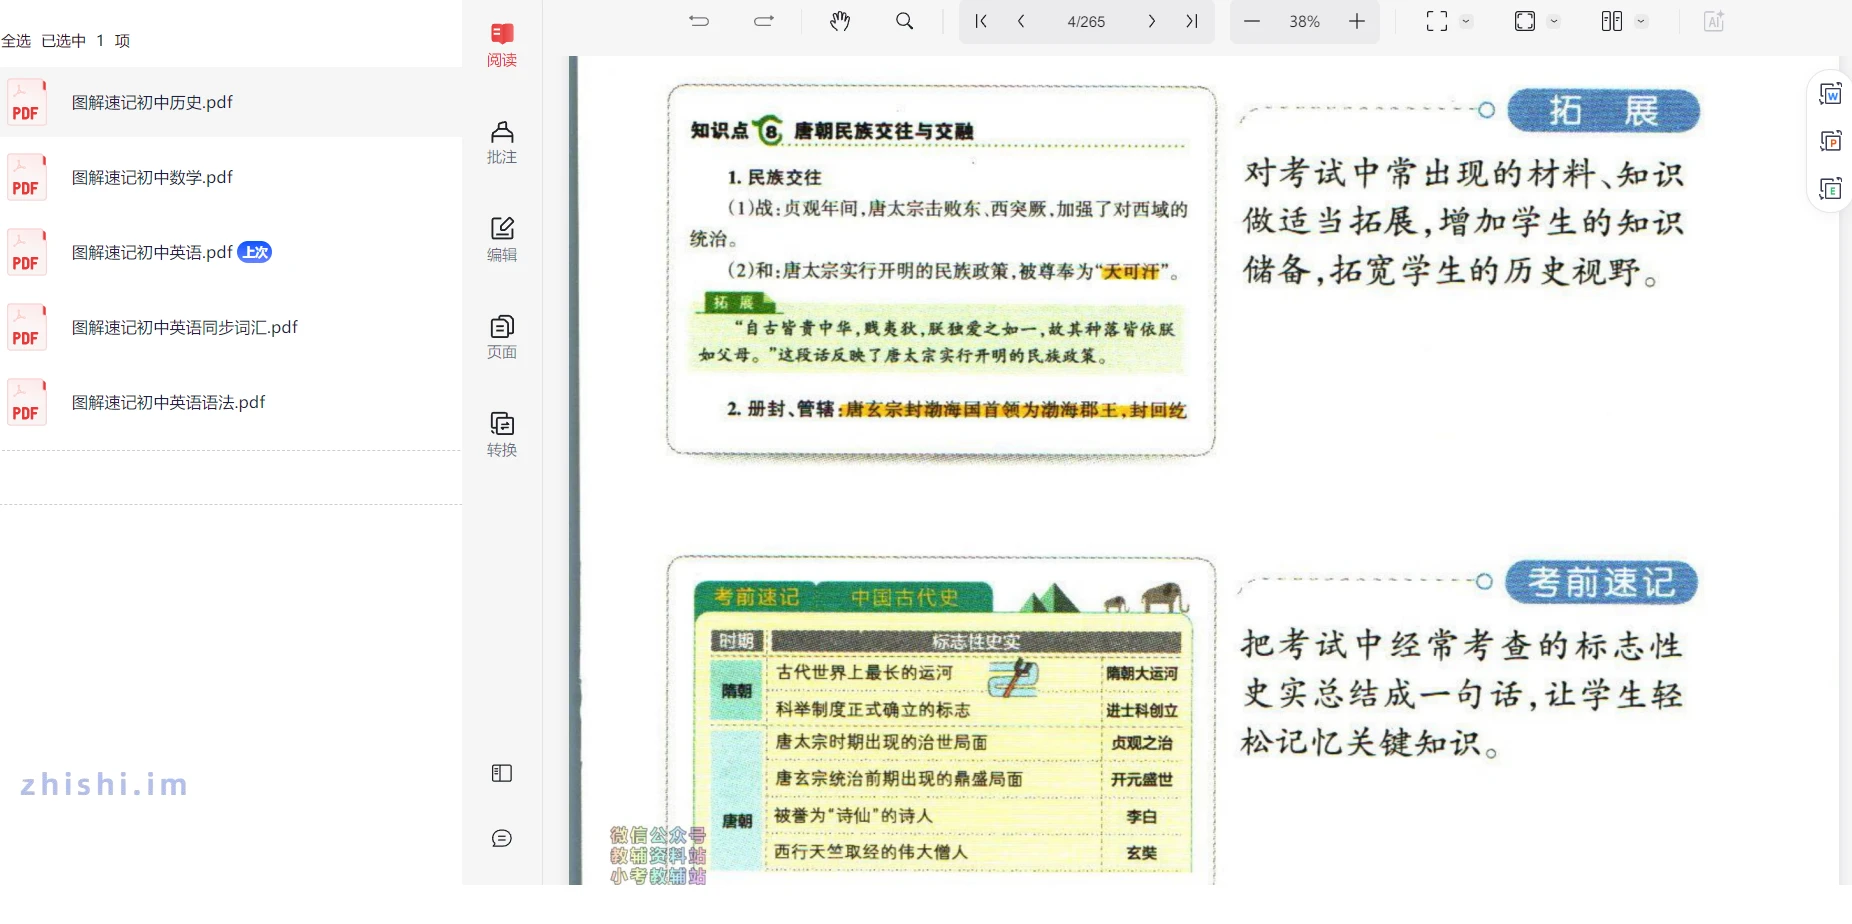The width and height of the screenshot is (1852, 924).
Task: Click the zoom percentage 38% field
Action: tap(1304, 21)
